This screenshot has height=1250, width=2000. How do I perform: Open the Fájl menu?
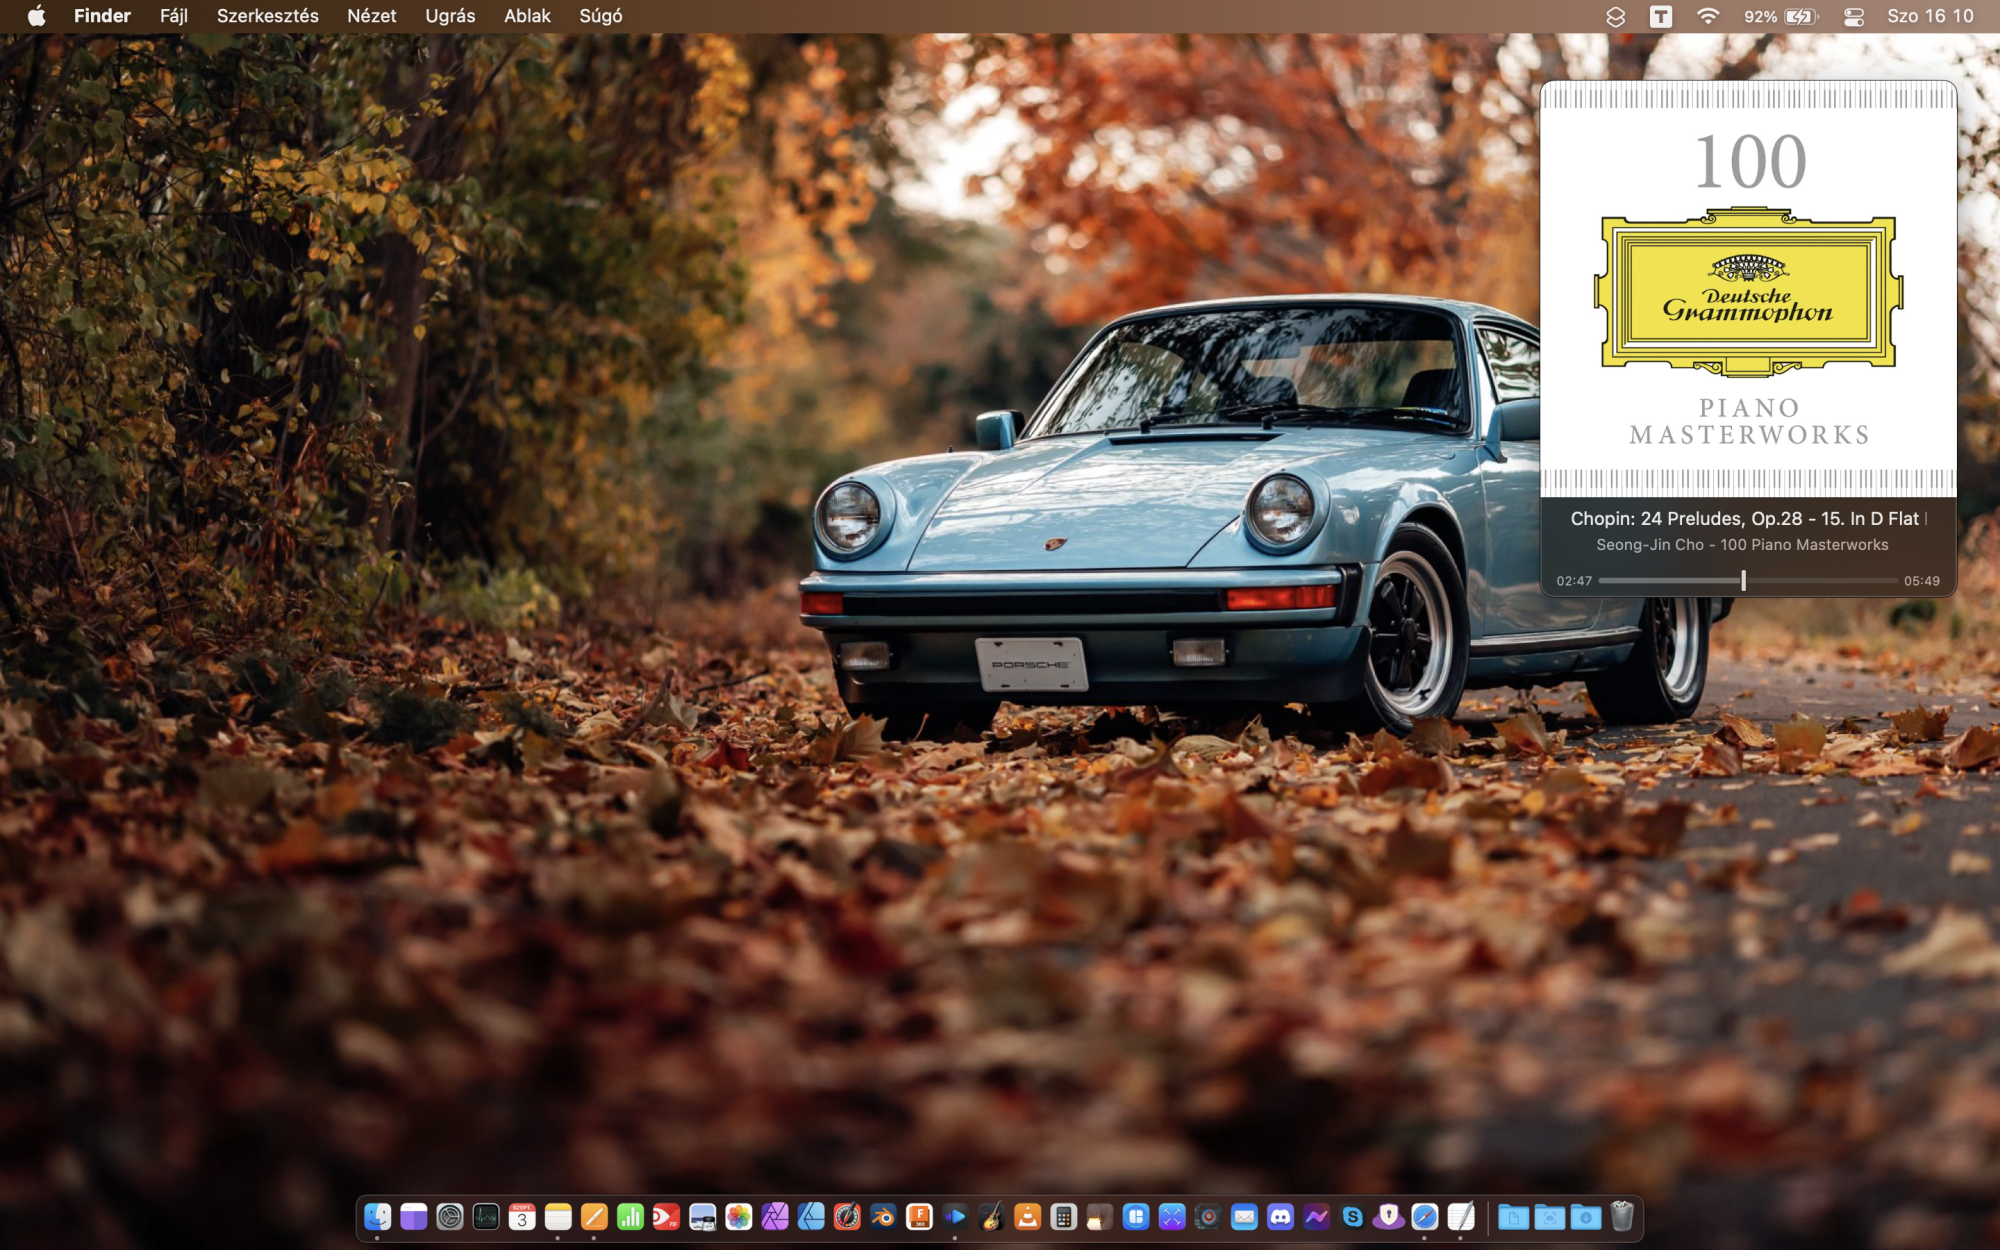pyautogui.click(x=174, y=16)
